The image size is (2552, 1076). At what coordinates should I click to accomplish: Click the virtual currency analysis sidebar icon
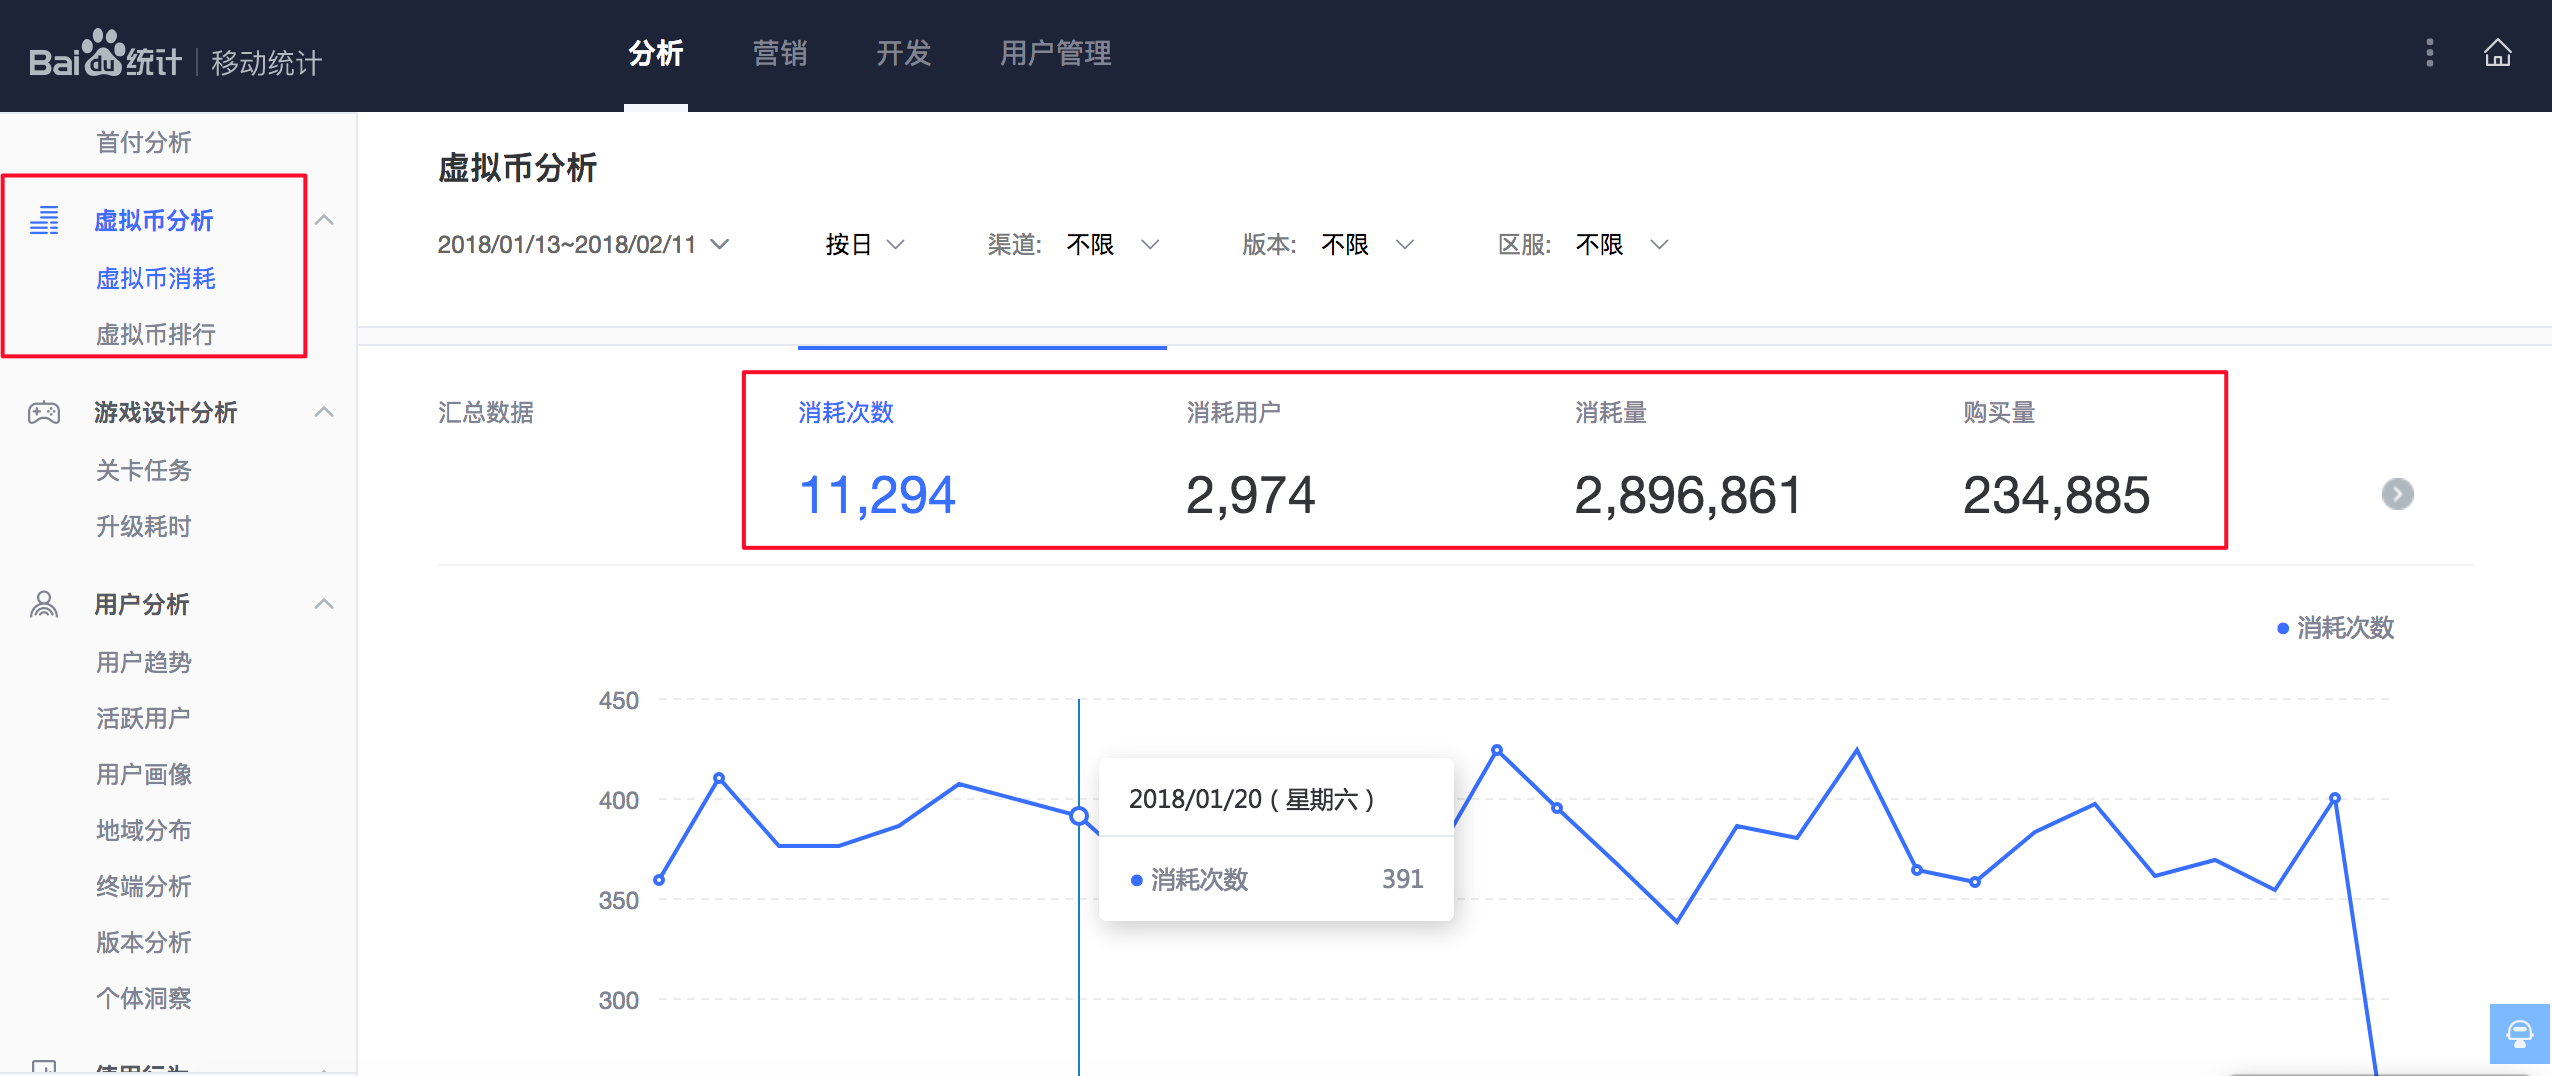(x=44, y=220)
